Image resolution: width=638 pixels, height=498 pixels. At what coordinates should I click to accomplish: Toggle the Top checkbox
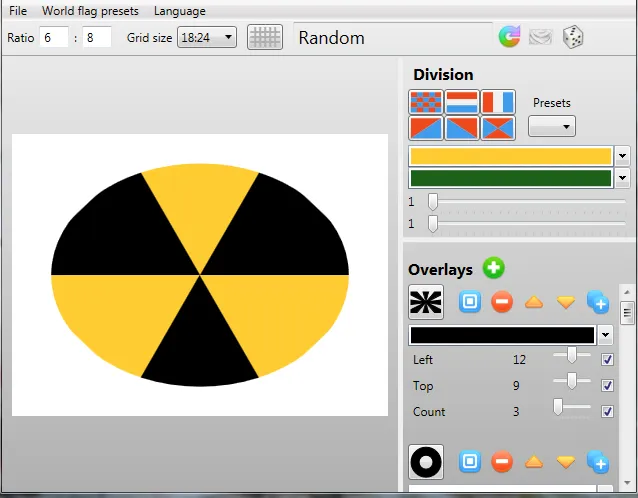607,386
